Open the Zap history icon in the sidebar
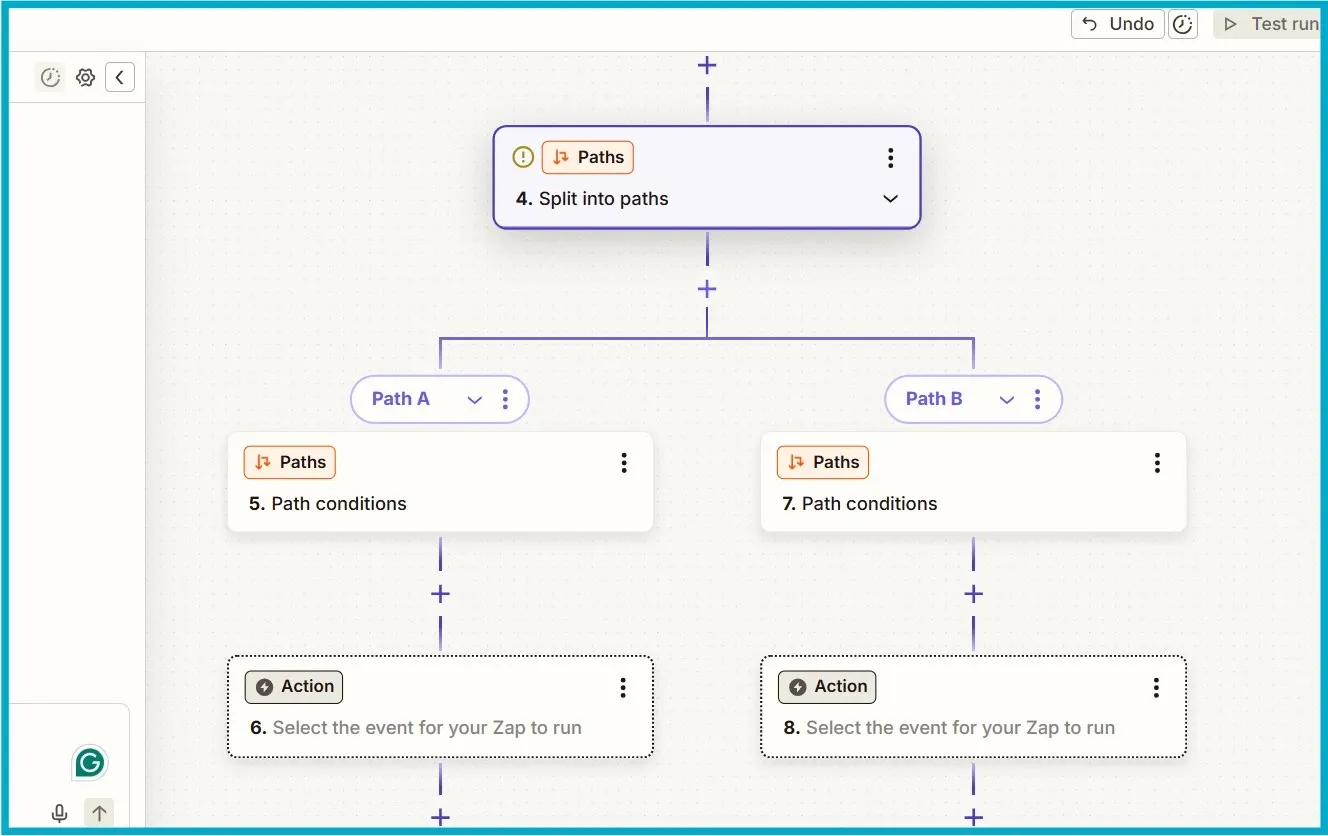 (x=50, y=77)
